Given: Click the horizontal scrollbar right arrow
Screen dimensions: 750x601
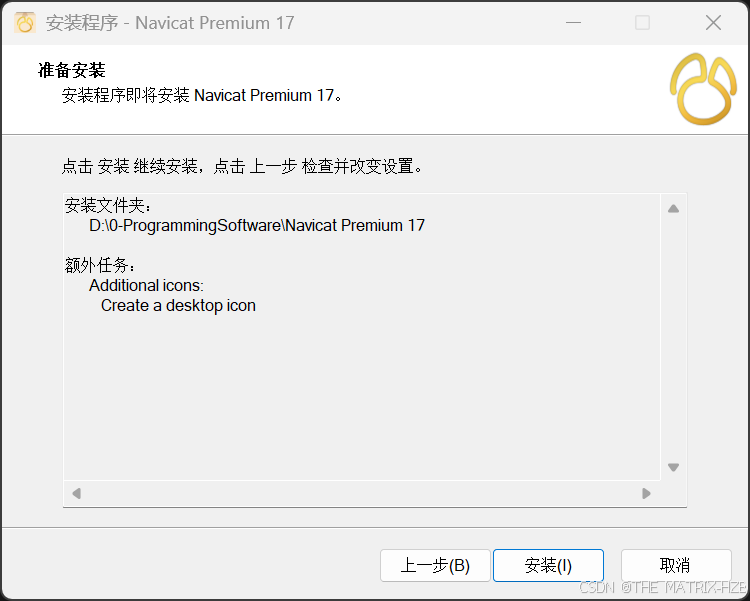Looking at the screenshot, I should point(646,493).
